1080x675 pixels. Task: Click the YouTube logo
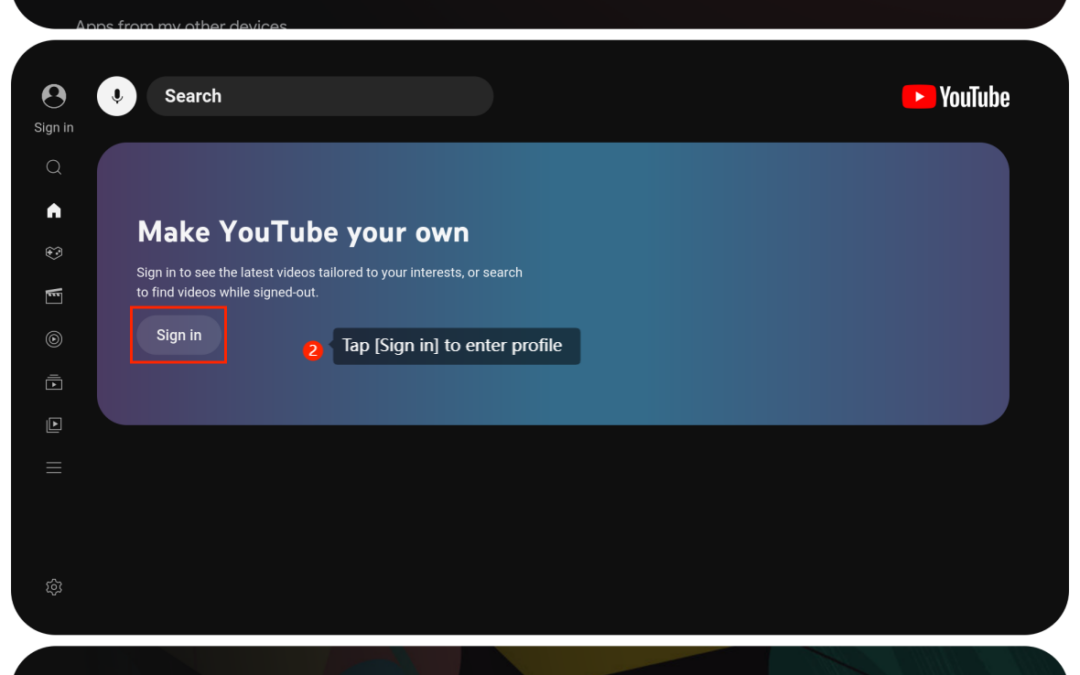[x=955, y=97]
